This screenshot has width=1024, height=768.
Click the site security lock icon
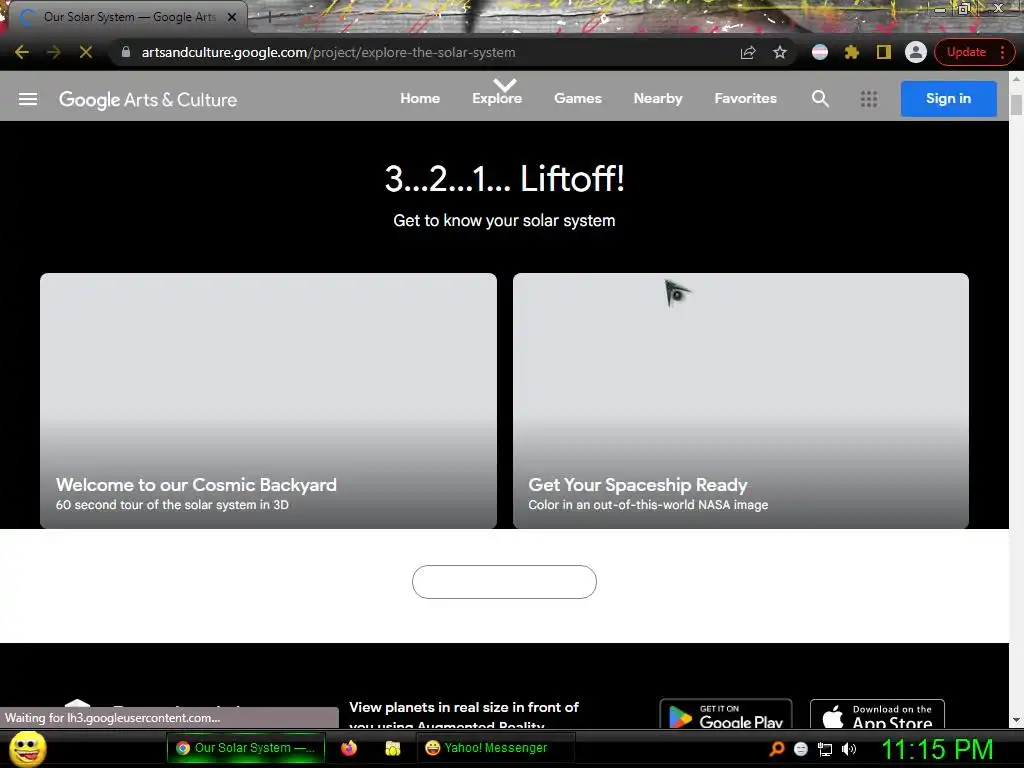point(126,52)
